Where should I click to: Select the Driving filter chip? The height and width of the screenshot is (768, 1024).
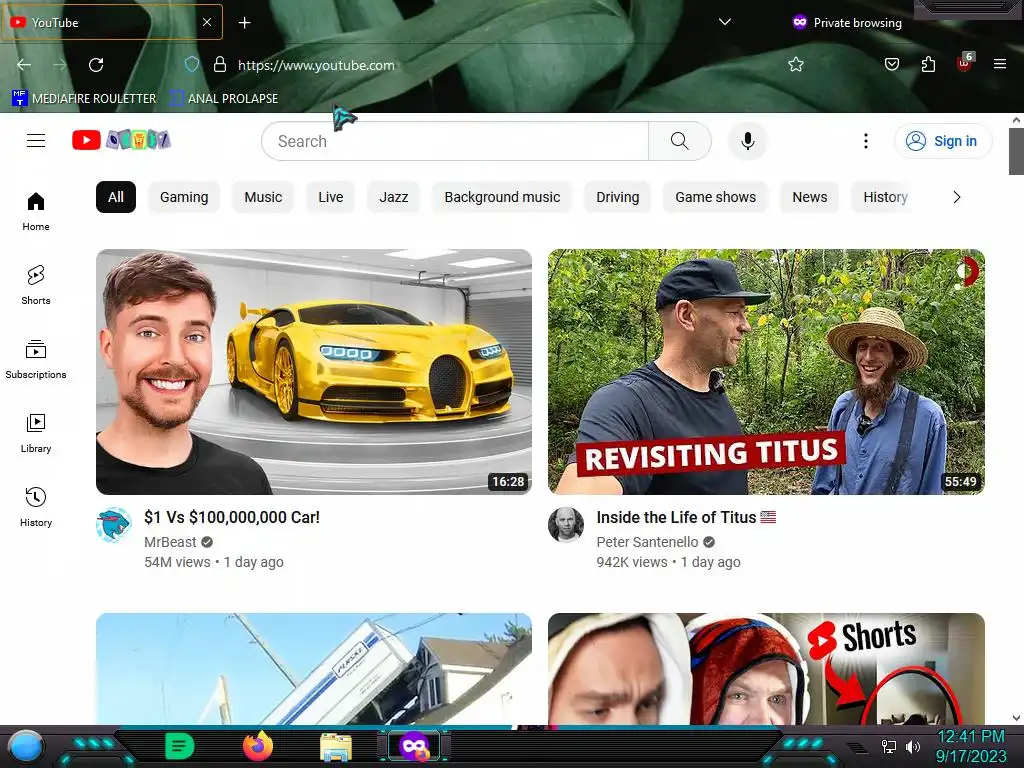point(618,197)
